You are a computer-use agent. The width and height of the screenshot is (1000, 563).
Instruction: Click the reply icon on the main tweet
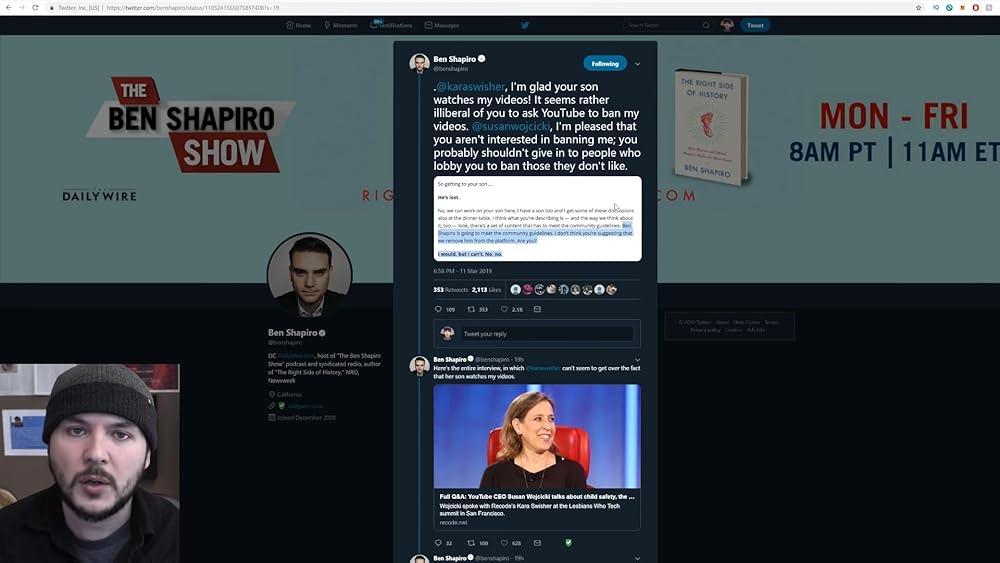[438, 310]
